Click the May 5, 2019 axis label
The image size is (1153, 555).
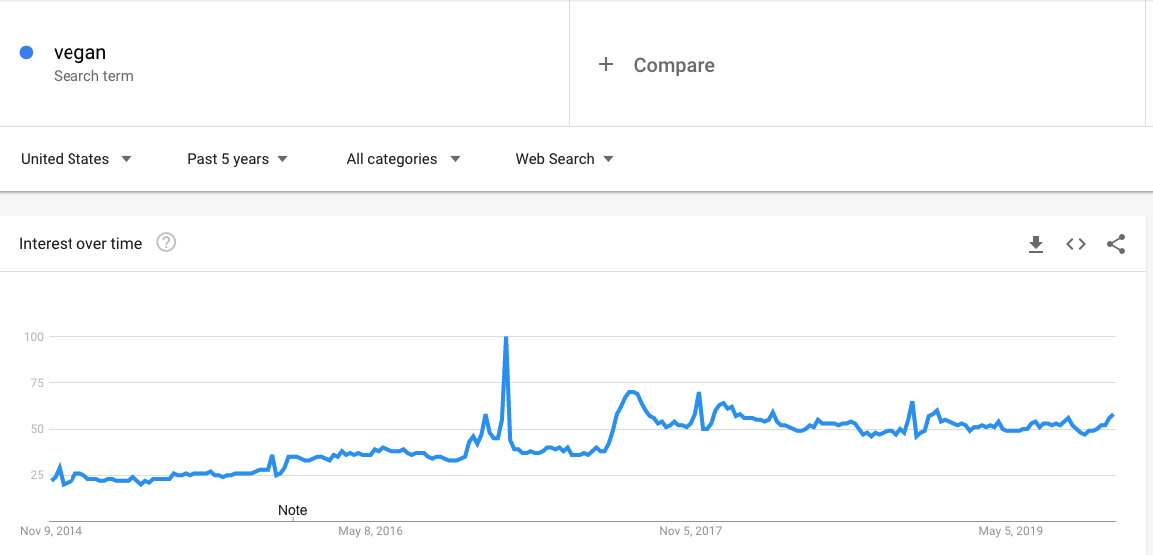tap(1010, 531)
